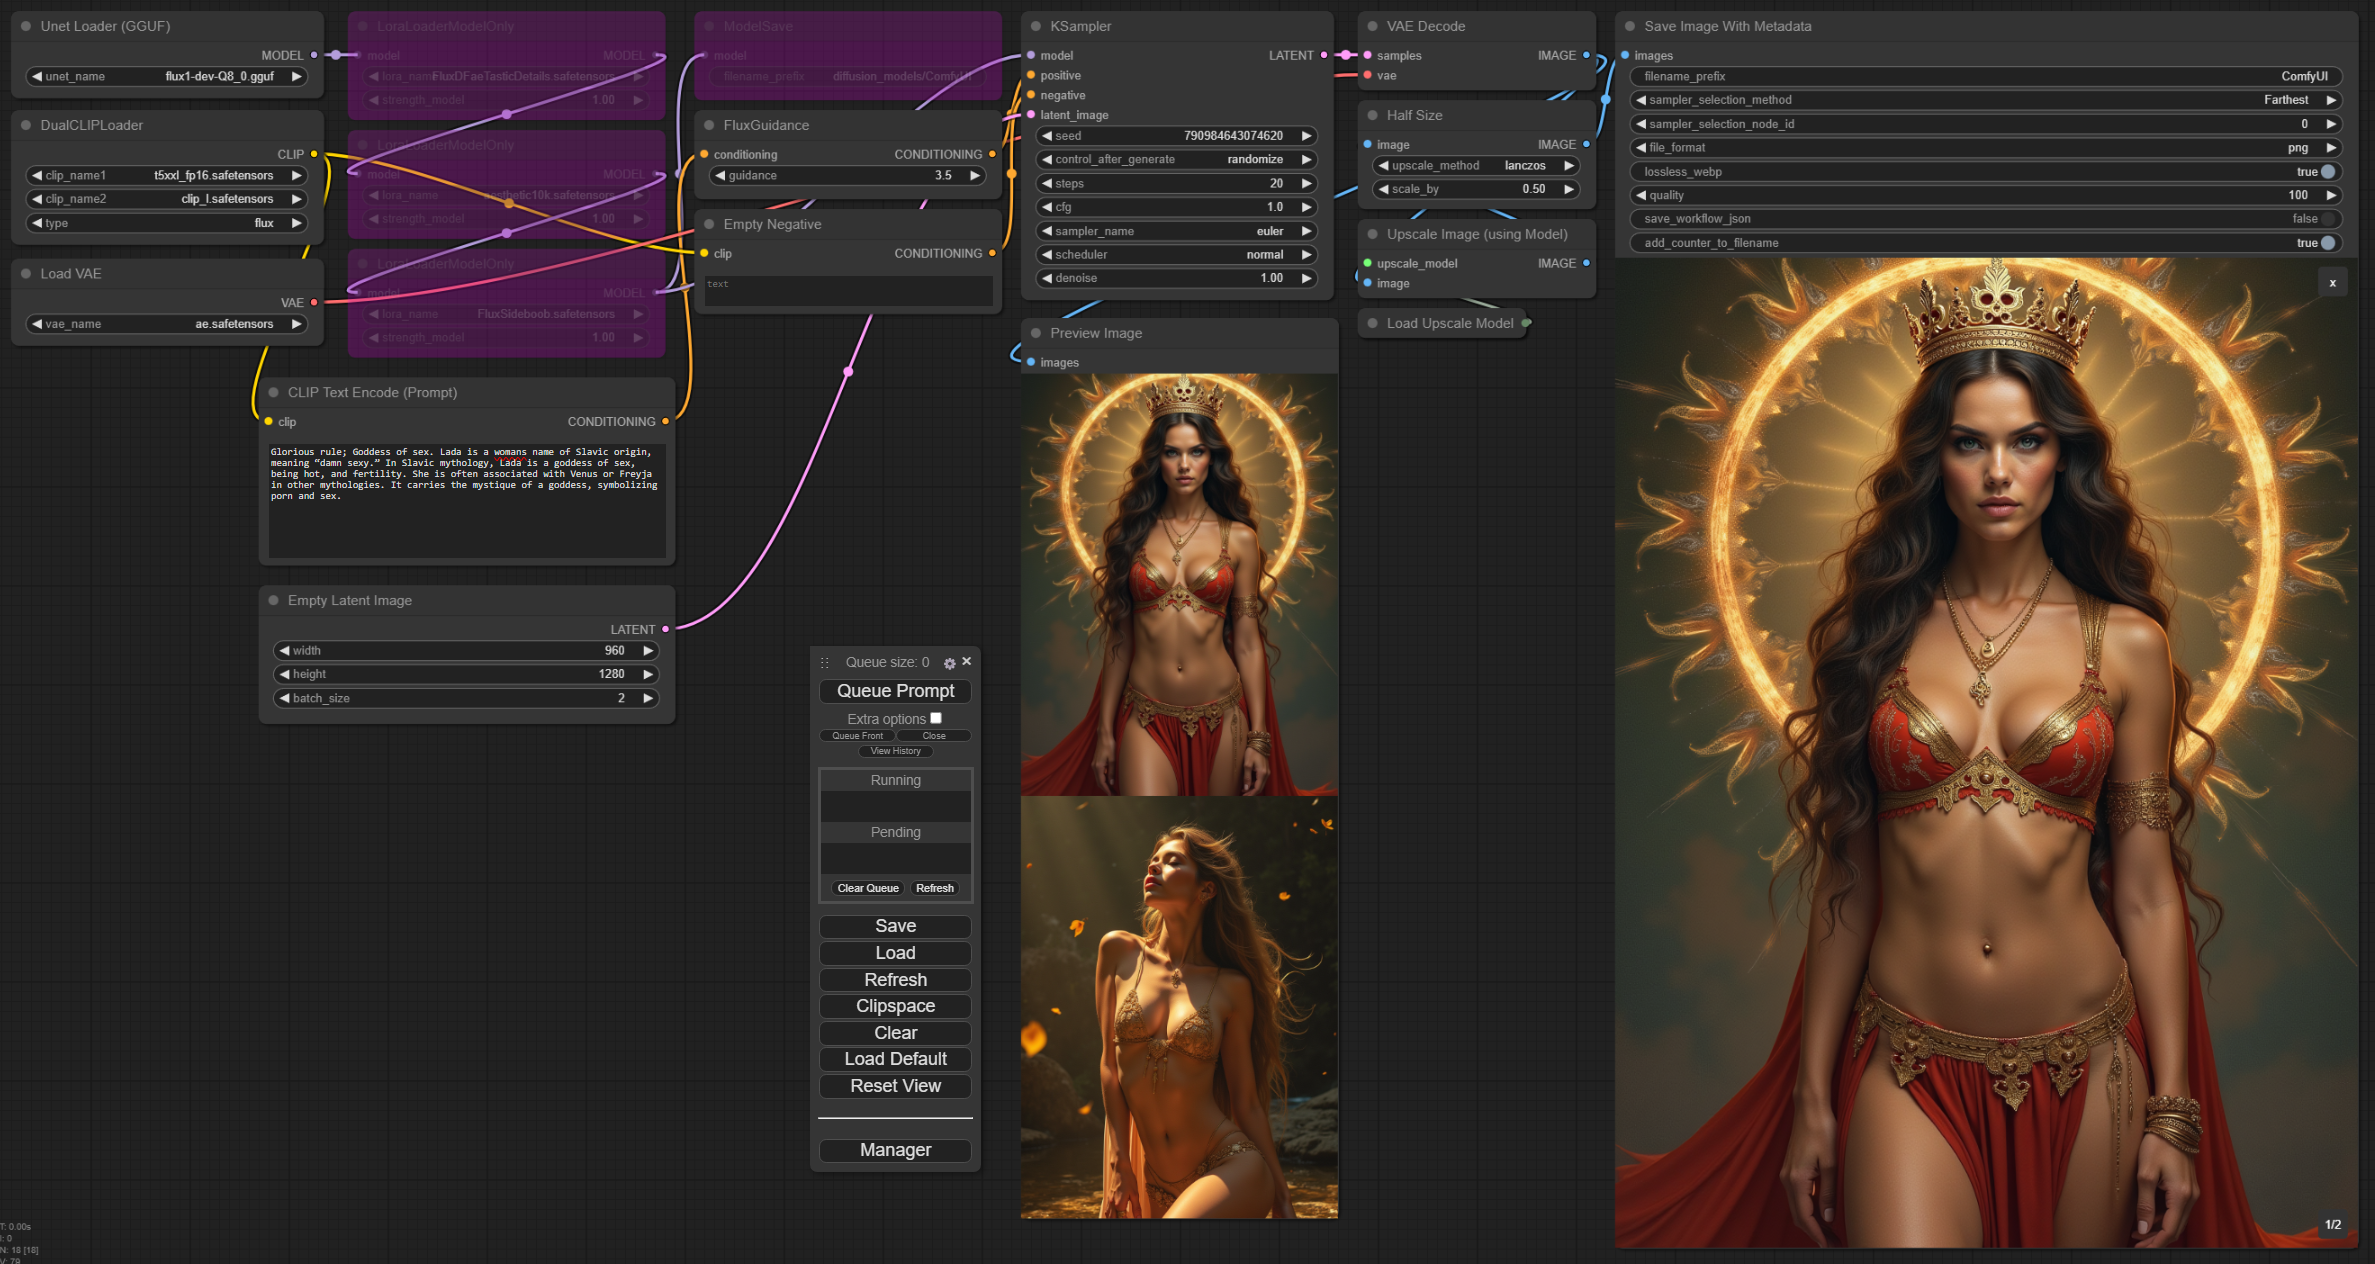Viewport: 2375px width, 1264px height.
Task: Collapse the Load Upscale Model node dot
Action: pyautogui.click(x=1372, y=323)
